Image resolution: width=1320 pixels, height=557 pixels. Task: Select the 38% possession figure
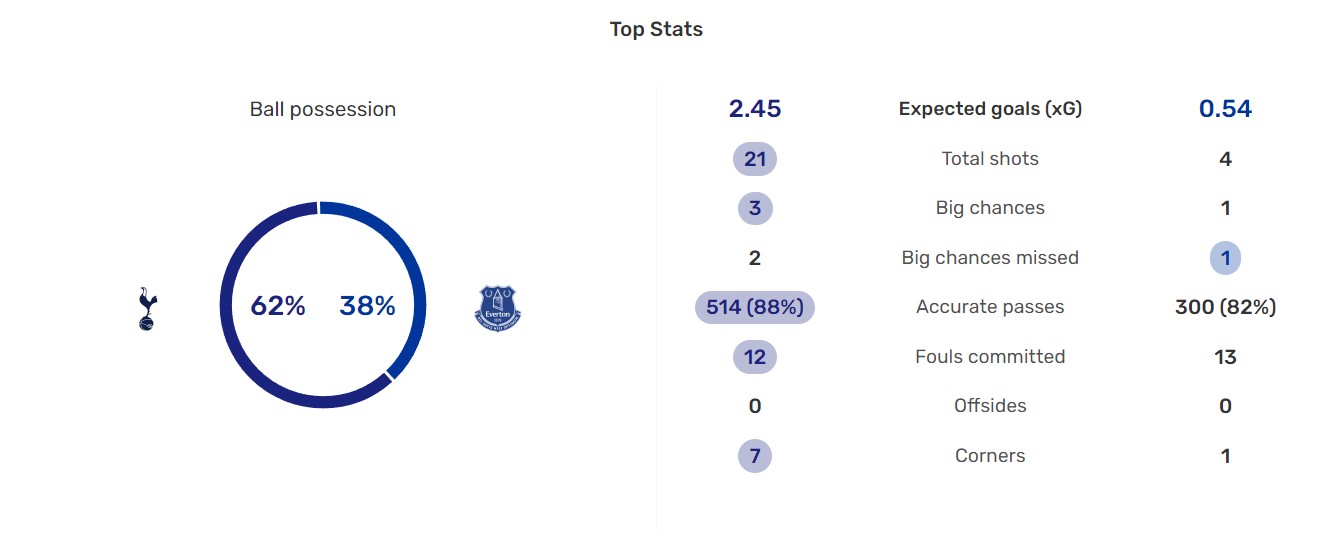(x=367, y=306)
